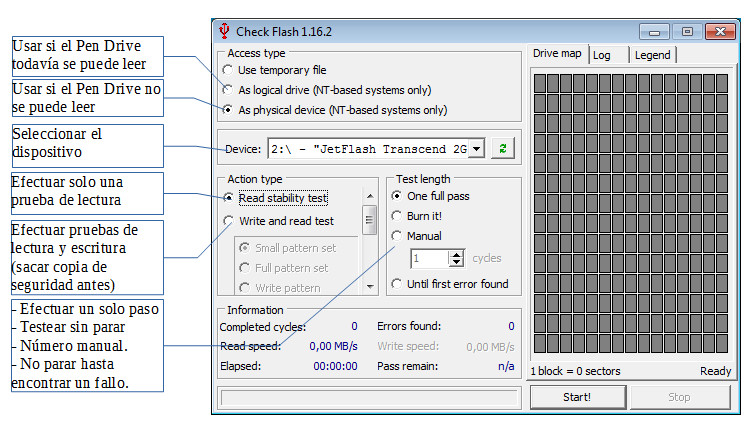This screenshot has height=435, width=756.
Task: Click the 'Completed cycles:' label
Action: coord(263,327)
